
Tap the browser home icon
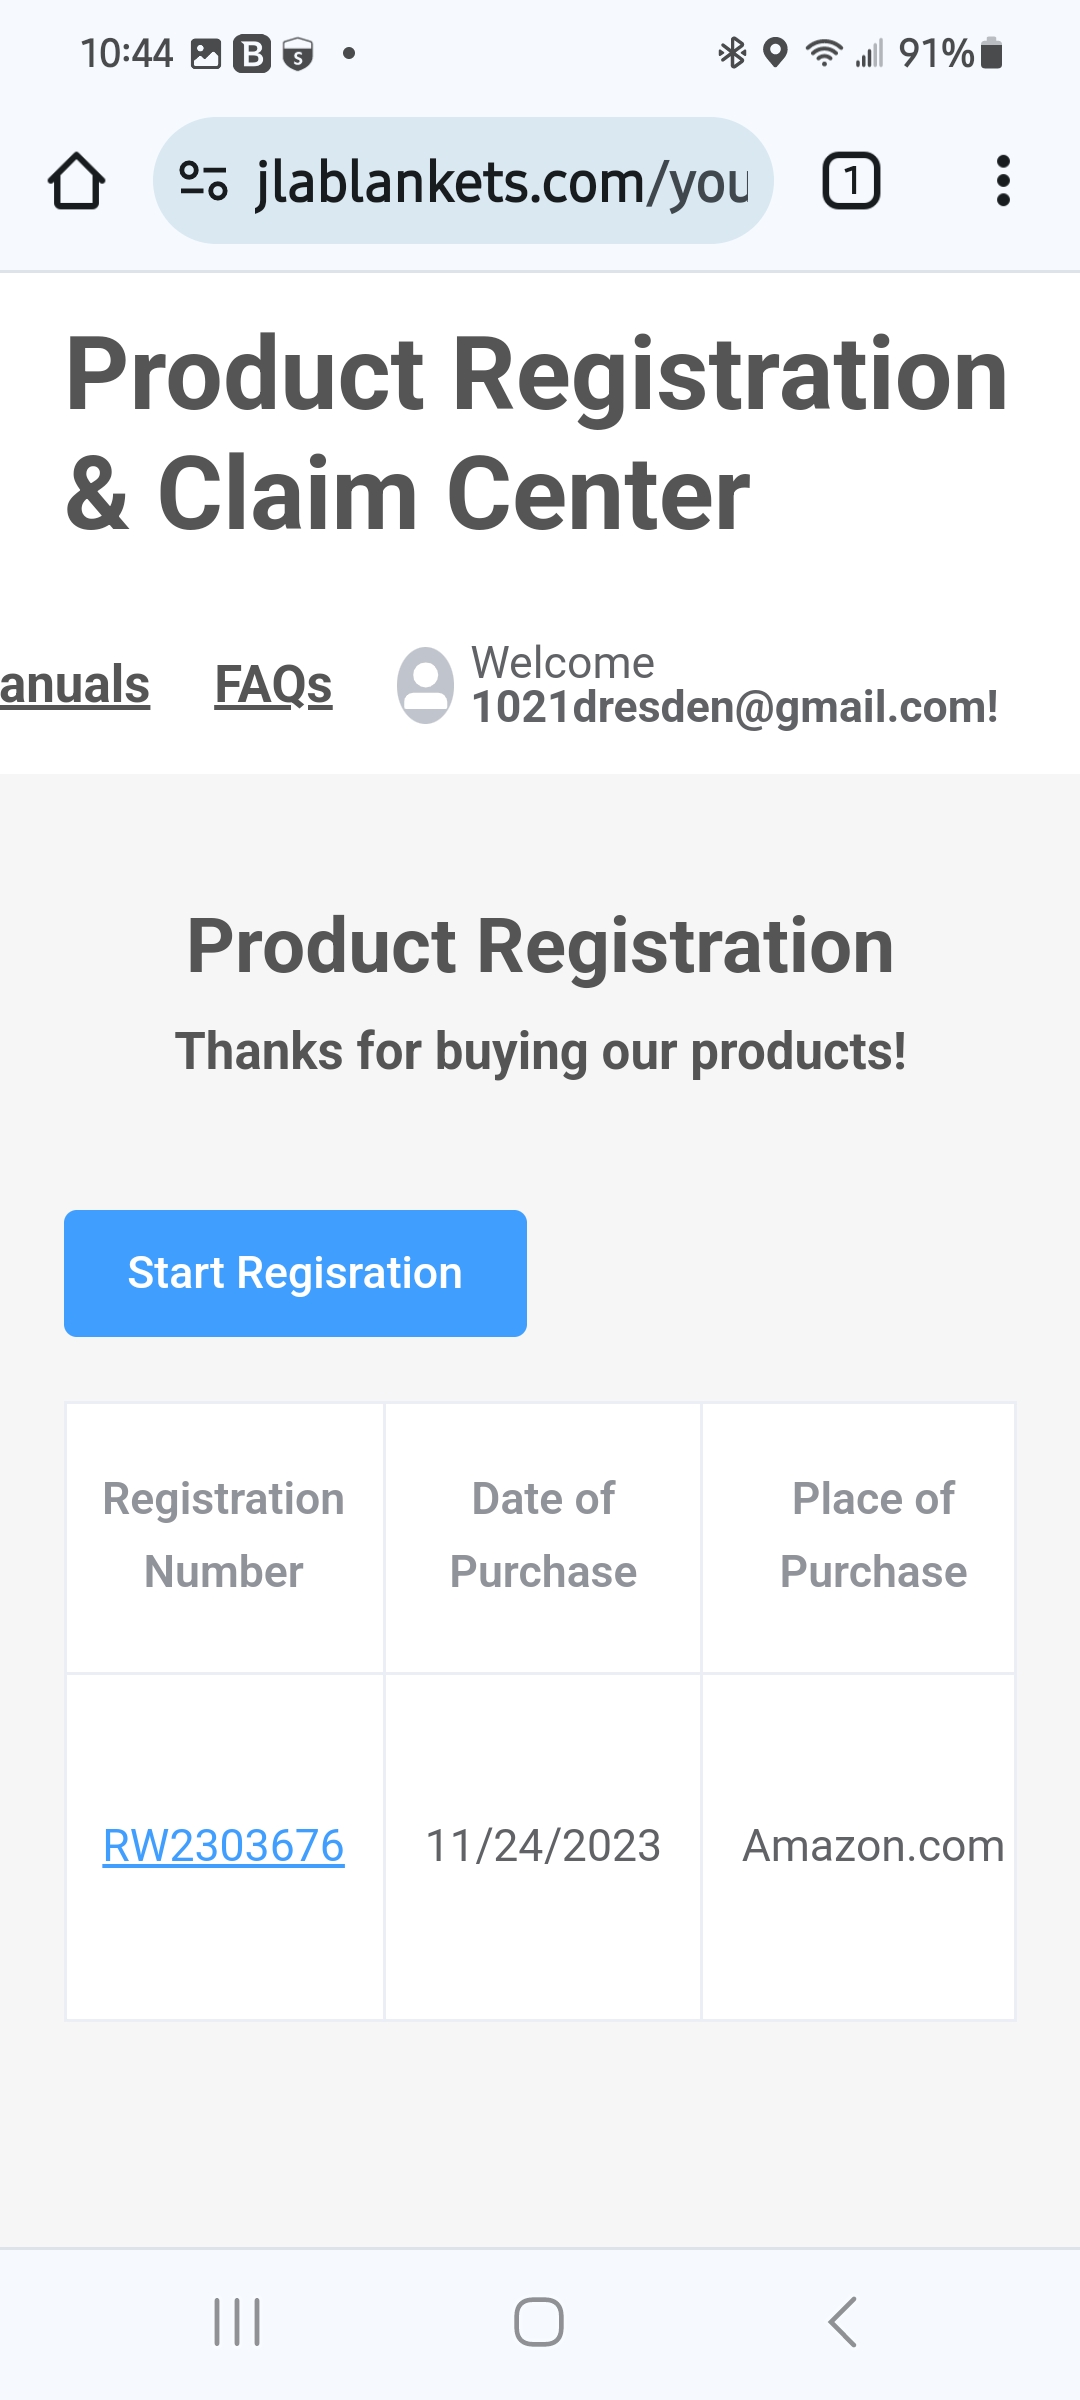(76, 181)
